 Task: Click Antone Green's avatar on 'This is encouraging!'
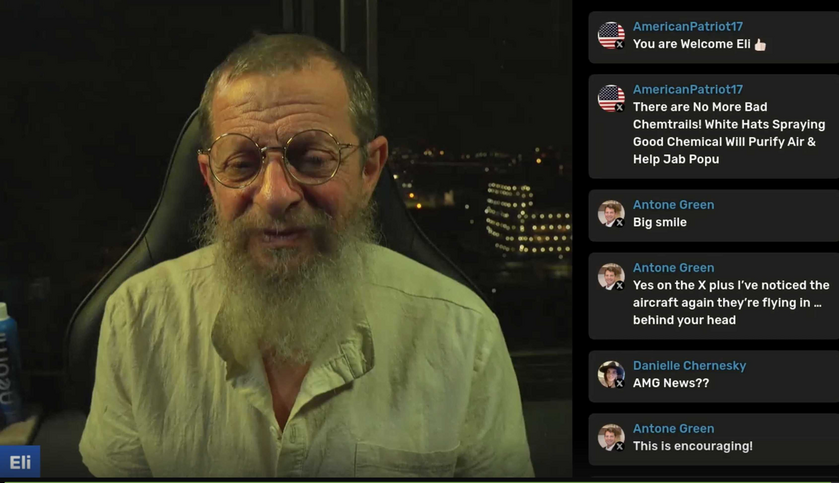(611, 438)
